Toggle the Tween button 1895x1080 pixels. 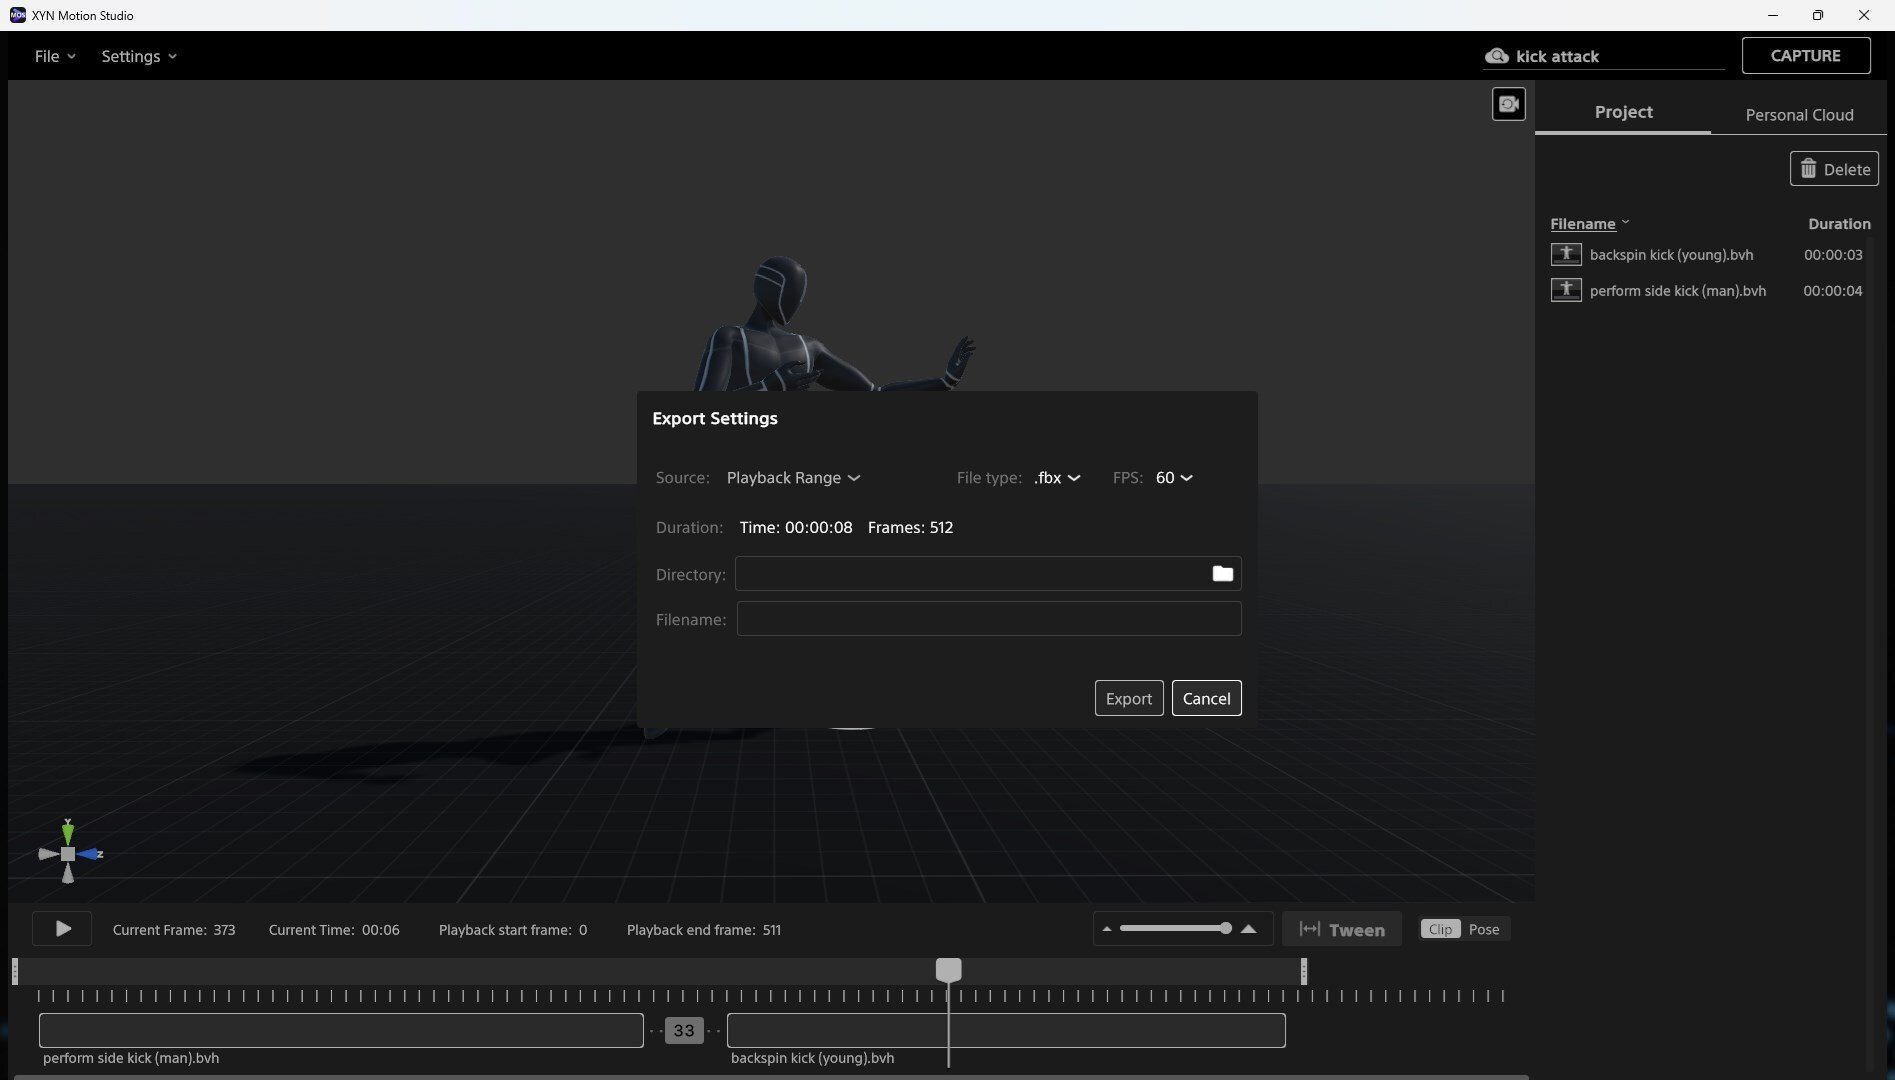pos(1341,929)
